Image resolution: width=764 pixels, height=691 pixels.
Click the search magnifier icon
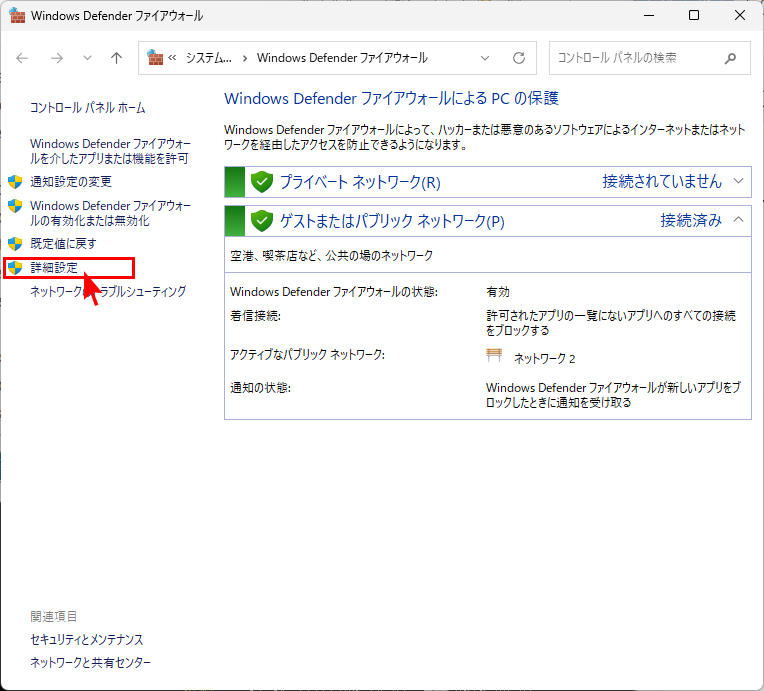coord(733,58)
